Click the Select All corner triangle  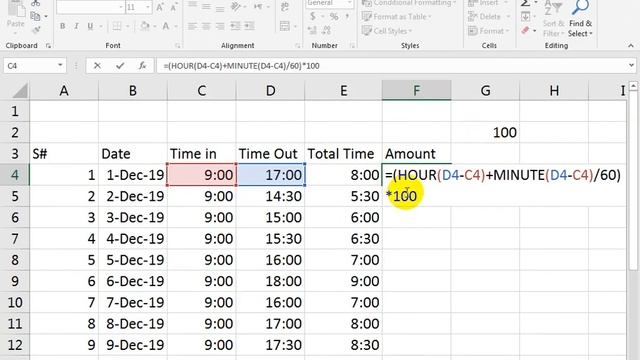click(x=19, y=91)
